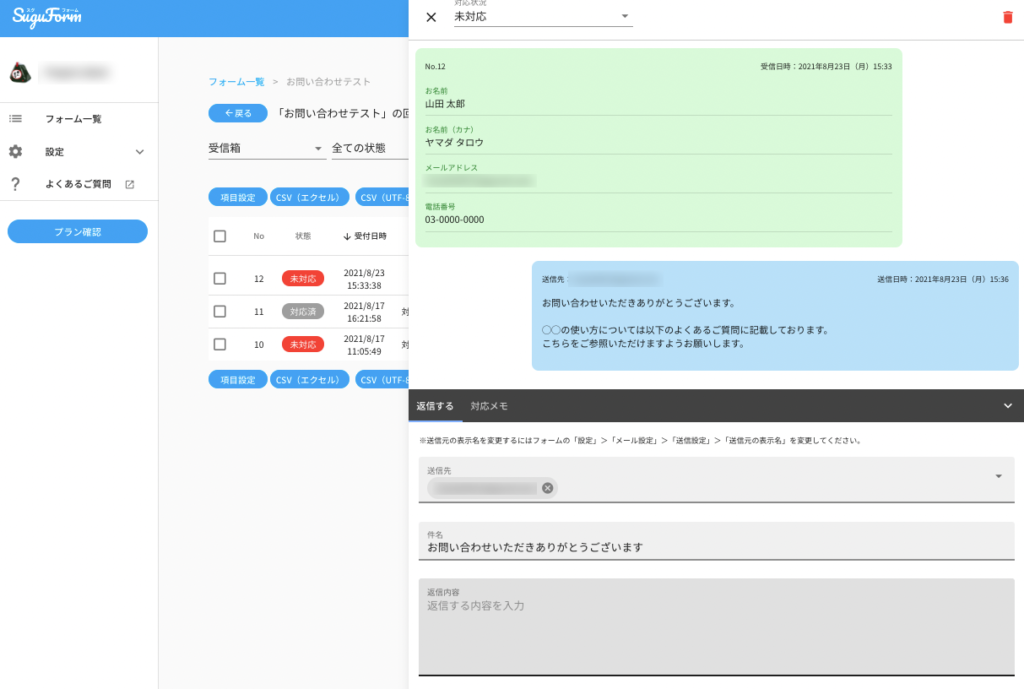
Task: Open the 全ての状態 filter dropdown
Action: click(x=370, y=148)
